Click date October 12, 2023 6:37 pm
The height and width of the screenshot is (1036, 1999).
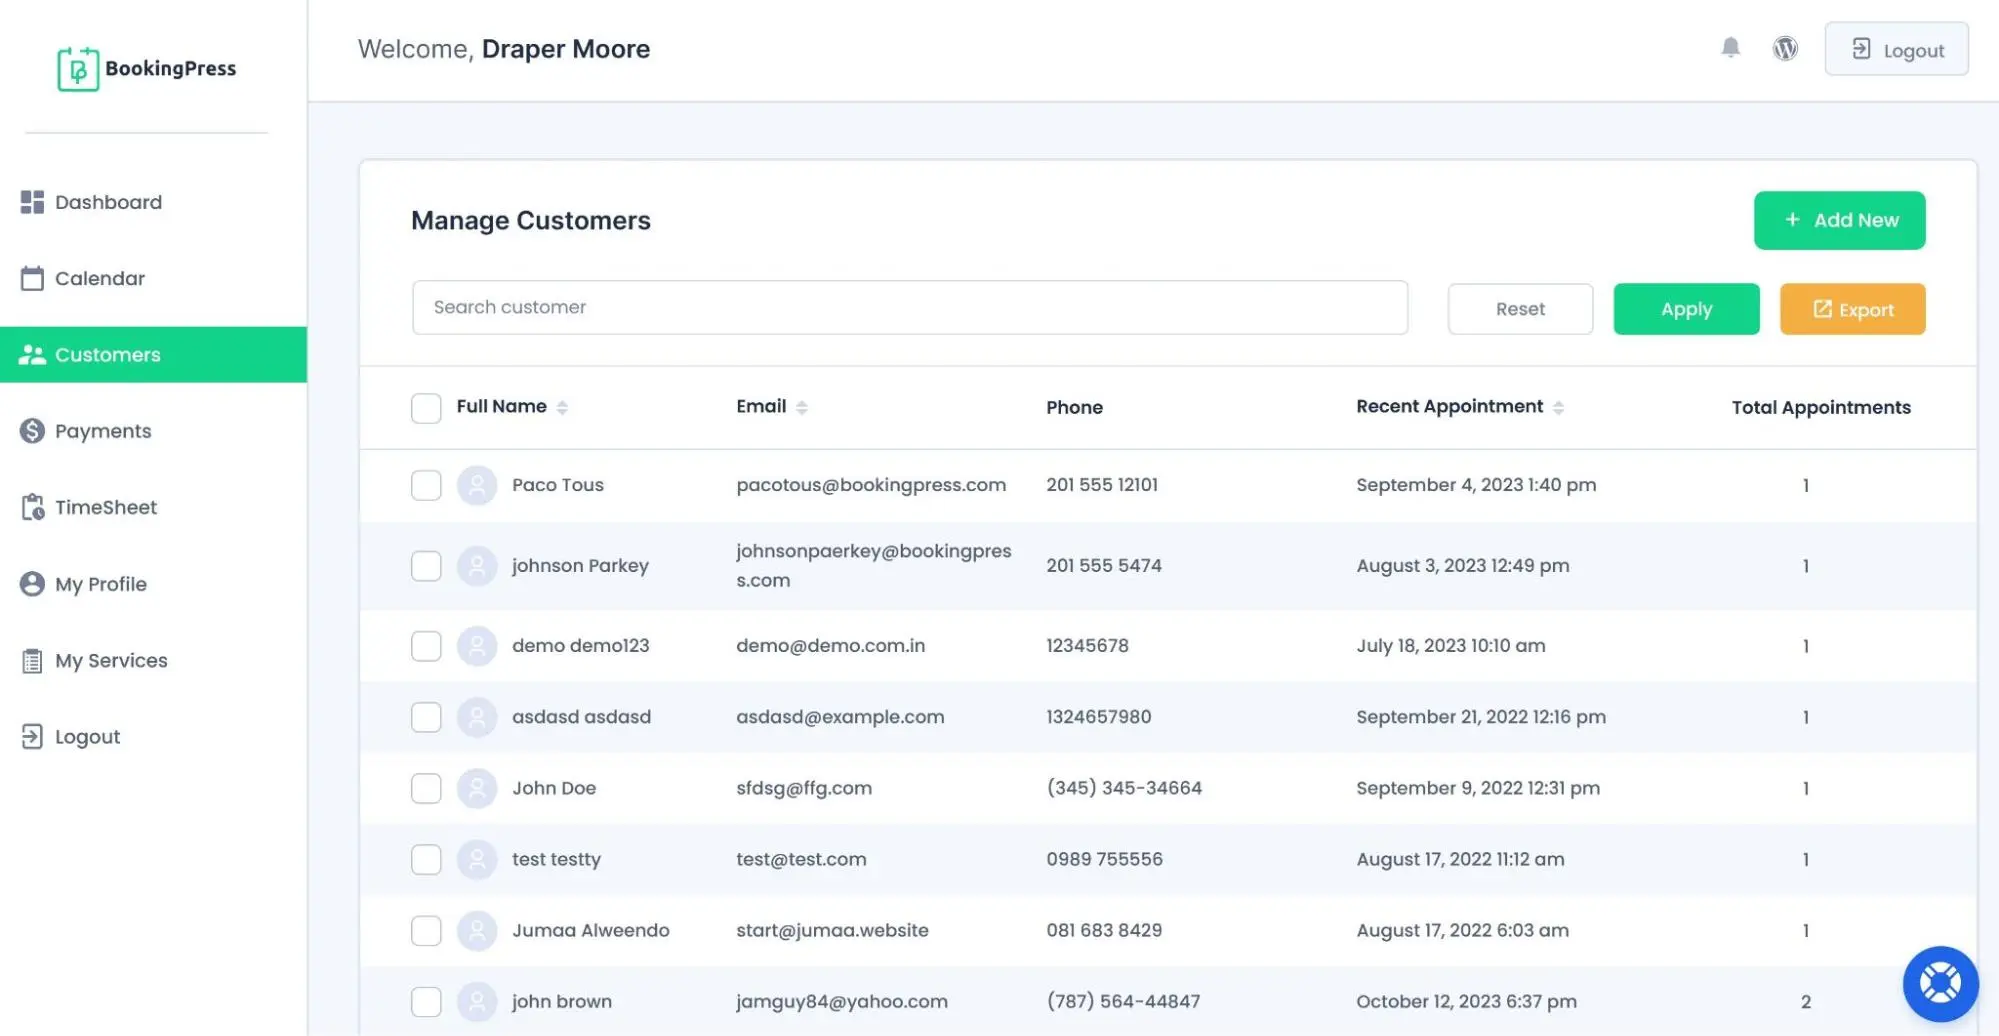[x=1466, y=1001]
